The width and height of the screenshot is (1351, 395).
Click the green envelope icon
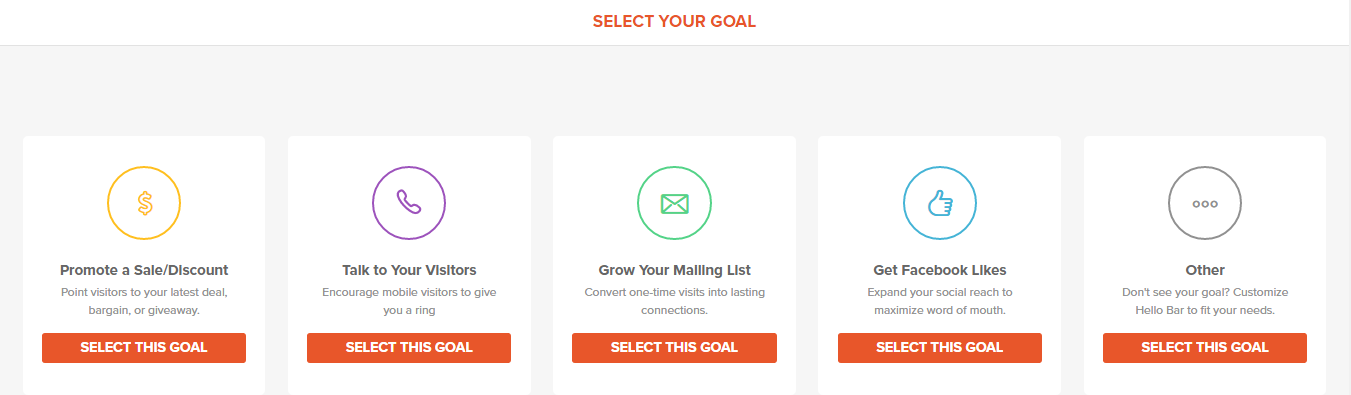675,203
